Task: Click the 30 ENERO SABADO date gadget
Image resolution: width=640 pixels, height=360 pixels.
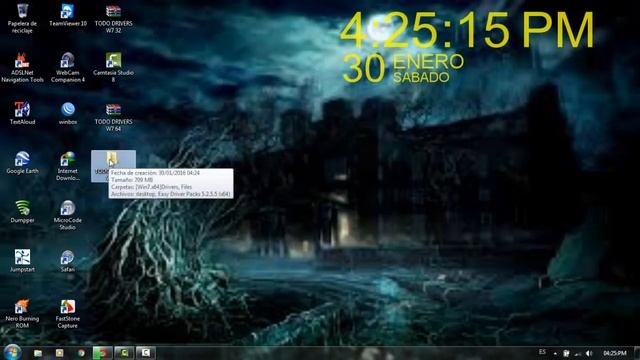Action: [403, 69]
